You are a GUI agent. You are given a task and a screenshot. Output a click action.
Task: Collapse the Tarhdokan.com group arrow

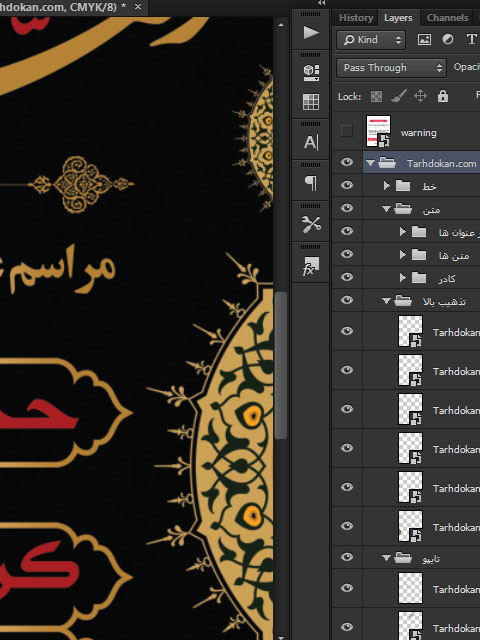(x=370, y=163)
